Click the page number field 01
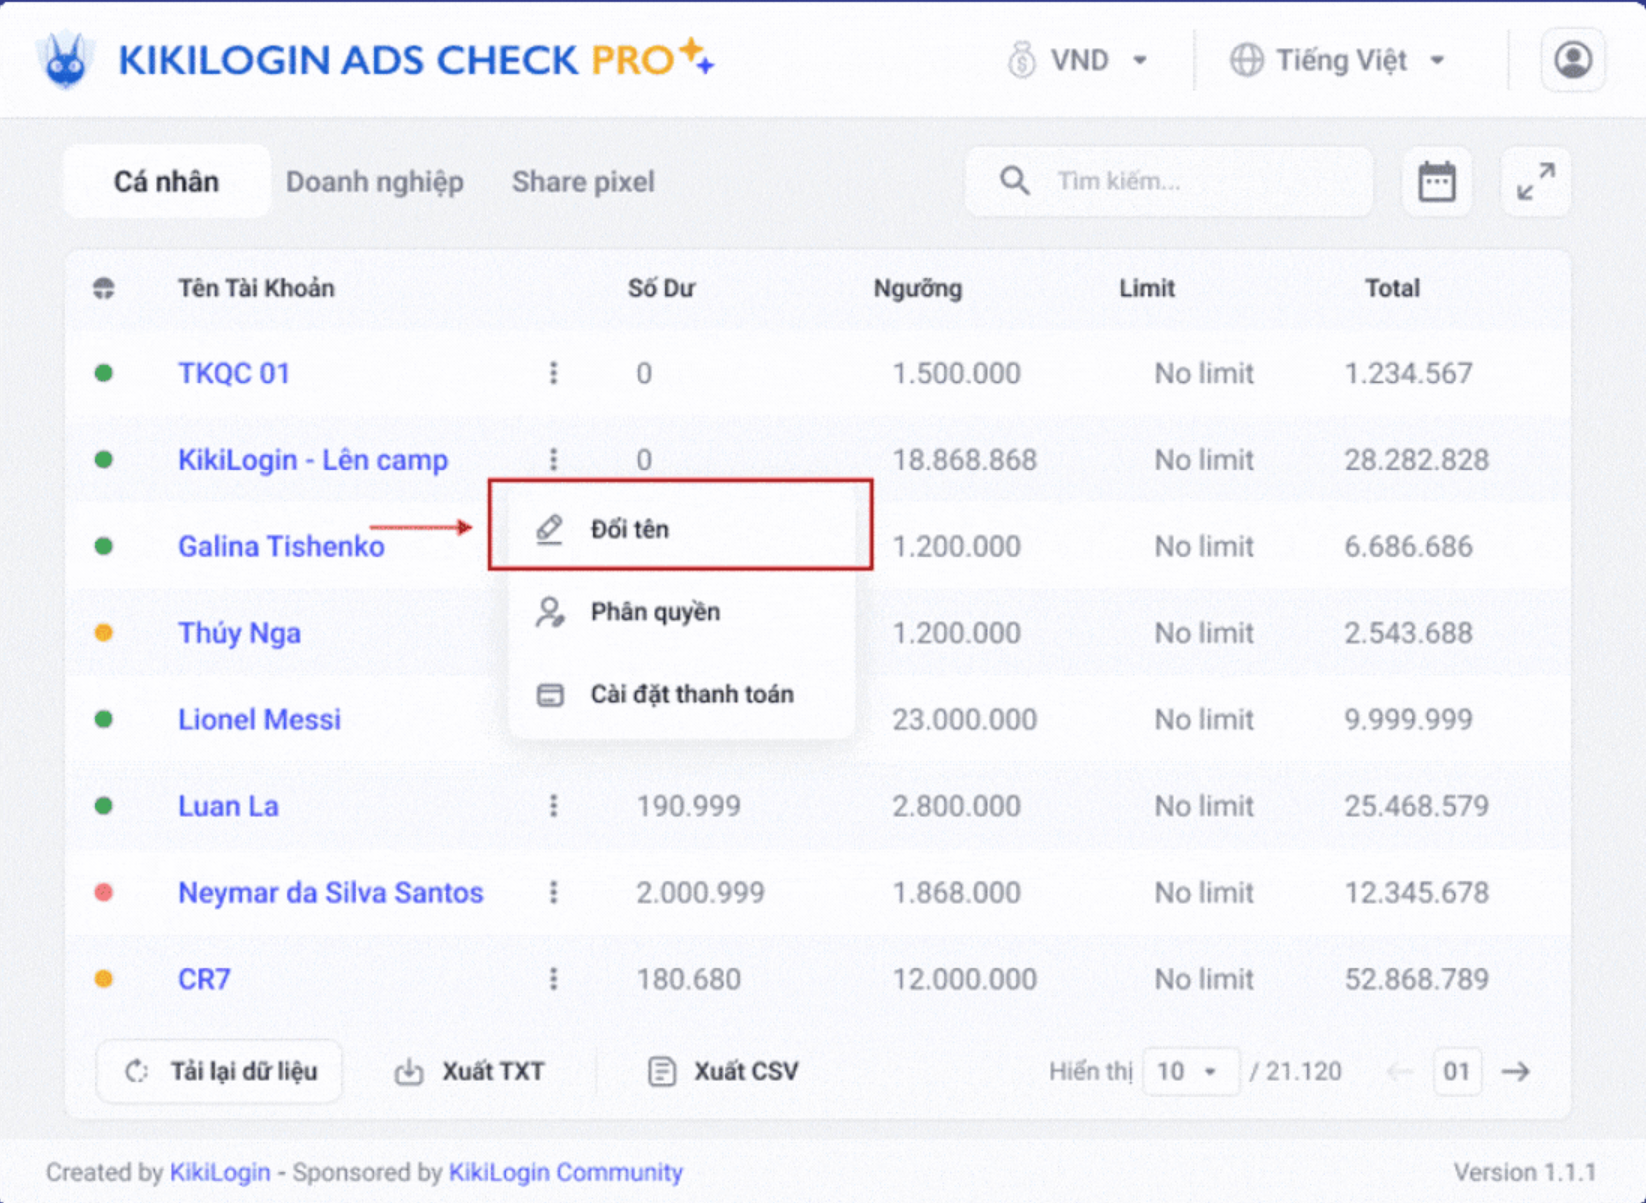 pos(1457,1072)
